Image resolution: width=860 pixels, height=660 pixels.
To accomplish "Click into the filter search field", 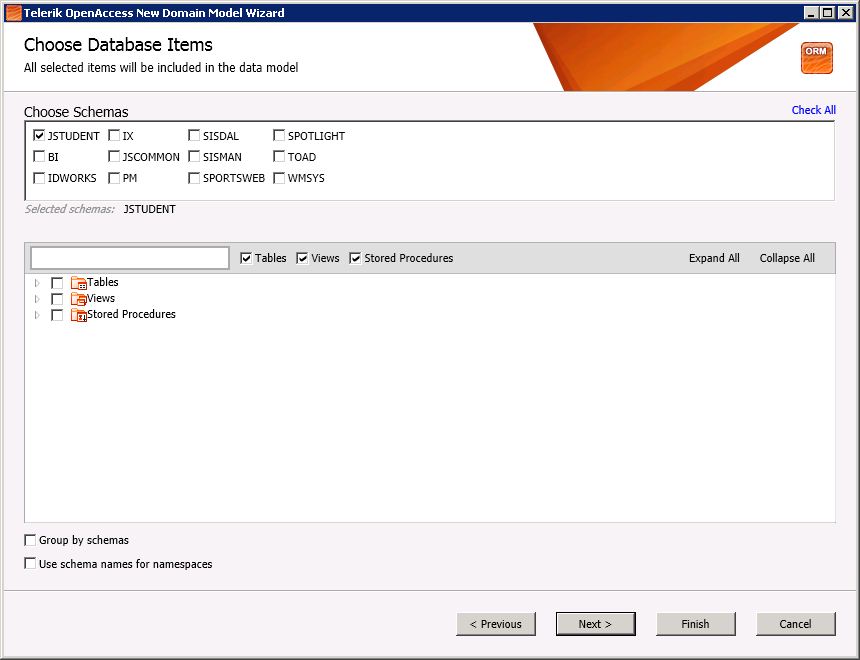I will click(130, 258).
